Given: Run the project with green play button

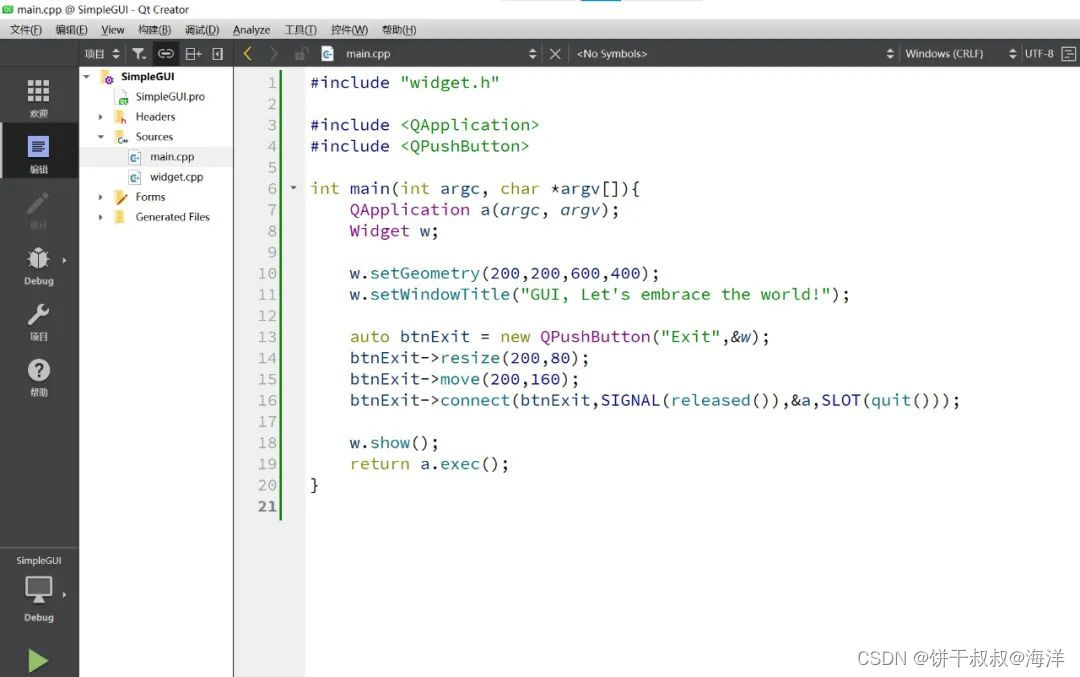Looking at the screenshot, I should click(38, 660).
